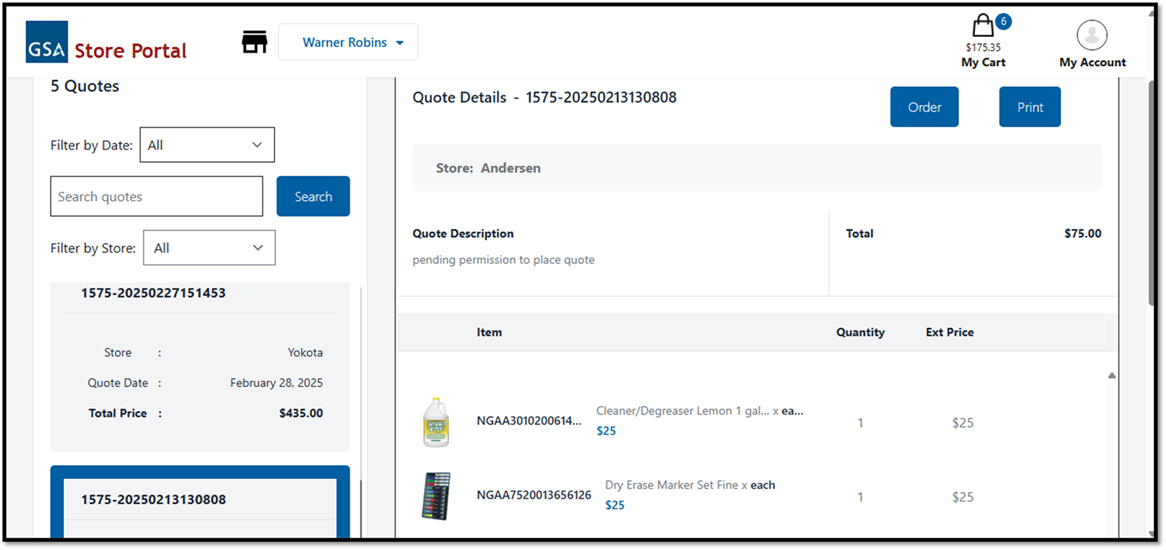Click the Store Portal title text
This screenshot has height=550, width=1166.
(130, 50)
